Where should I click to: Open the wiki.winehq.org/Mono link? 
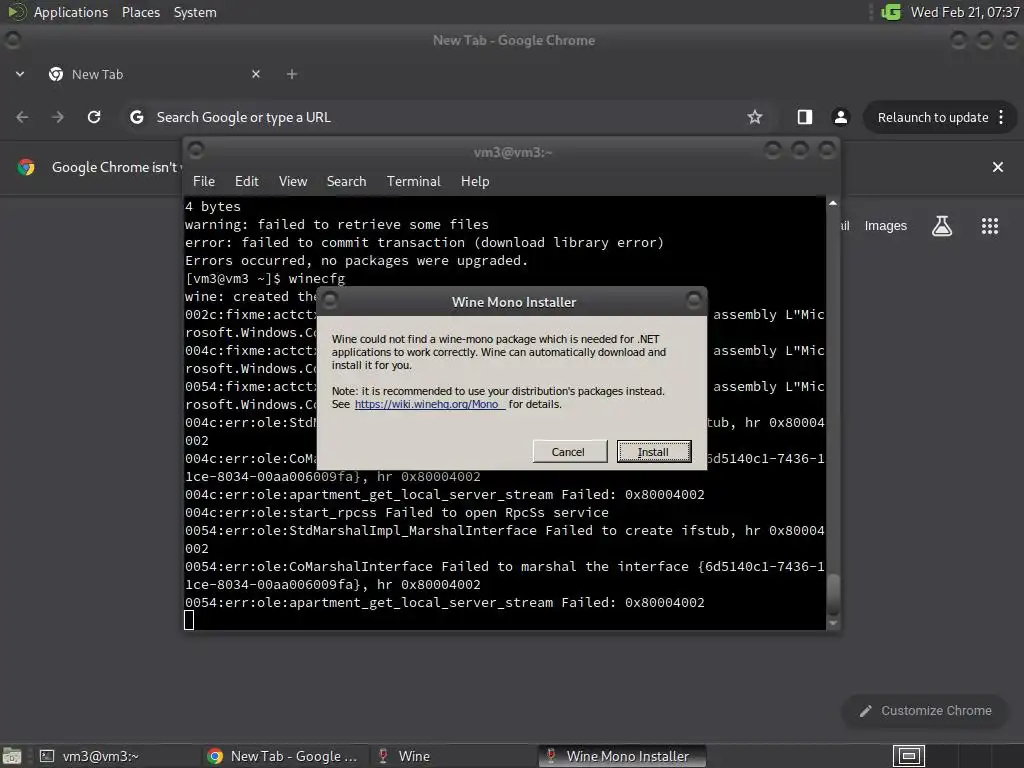(429, 404)
